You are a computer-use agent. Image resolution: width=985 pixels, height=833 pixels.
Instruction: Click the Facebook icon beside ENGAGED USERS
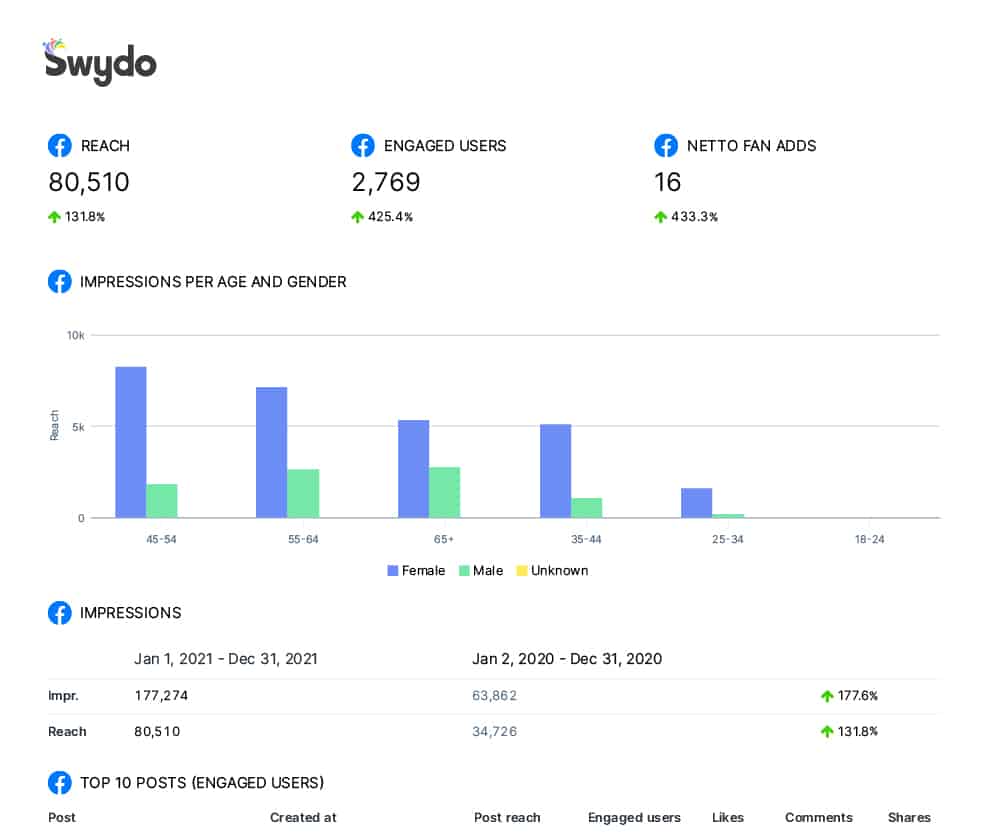pyautogui.click(x=362, y=146)
